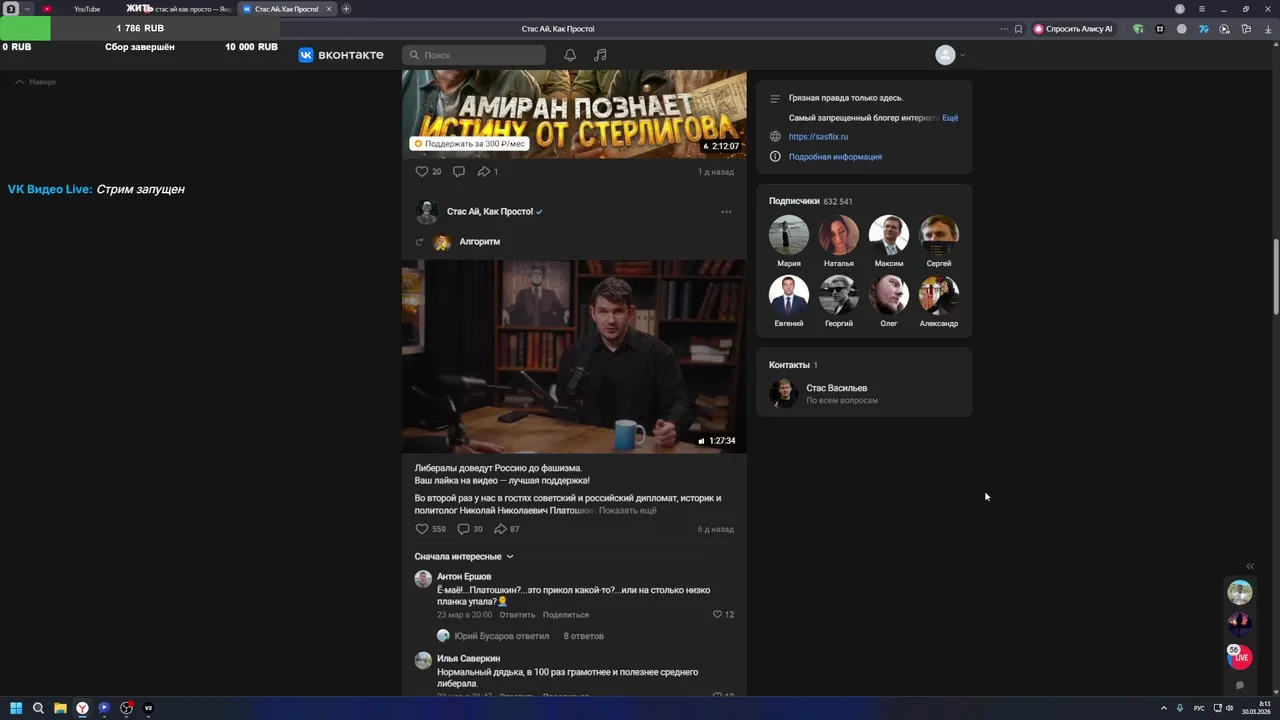Viewport: 1280px width, 720px height.
Task: Open new browser tab plus button
Action: pyautogui.click(x=346, y=9)
